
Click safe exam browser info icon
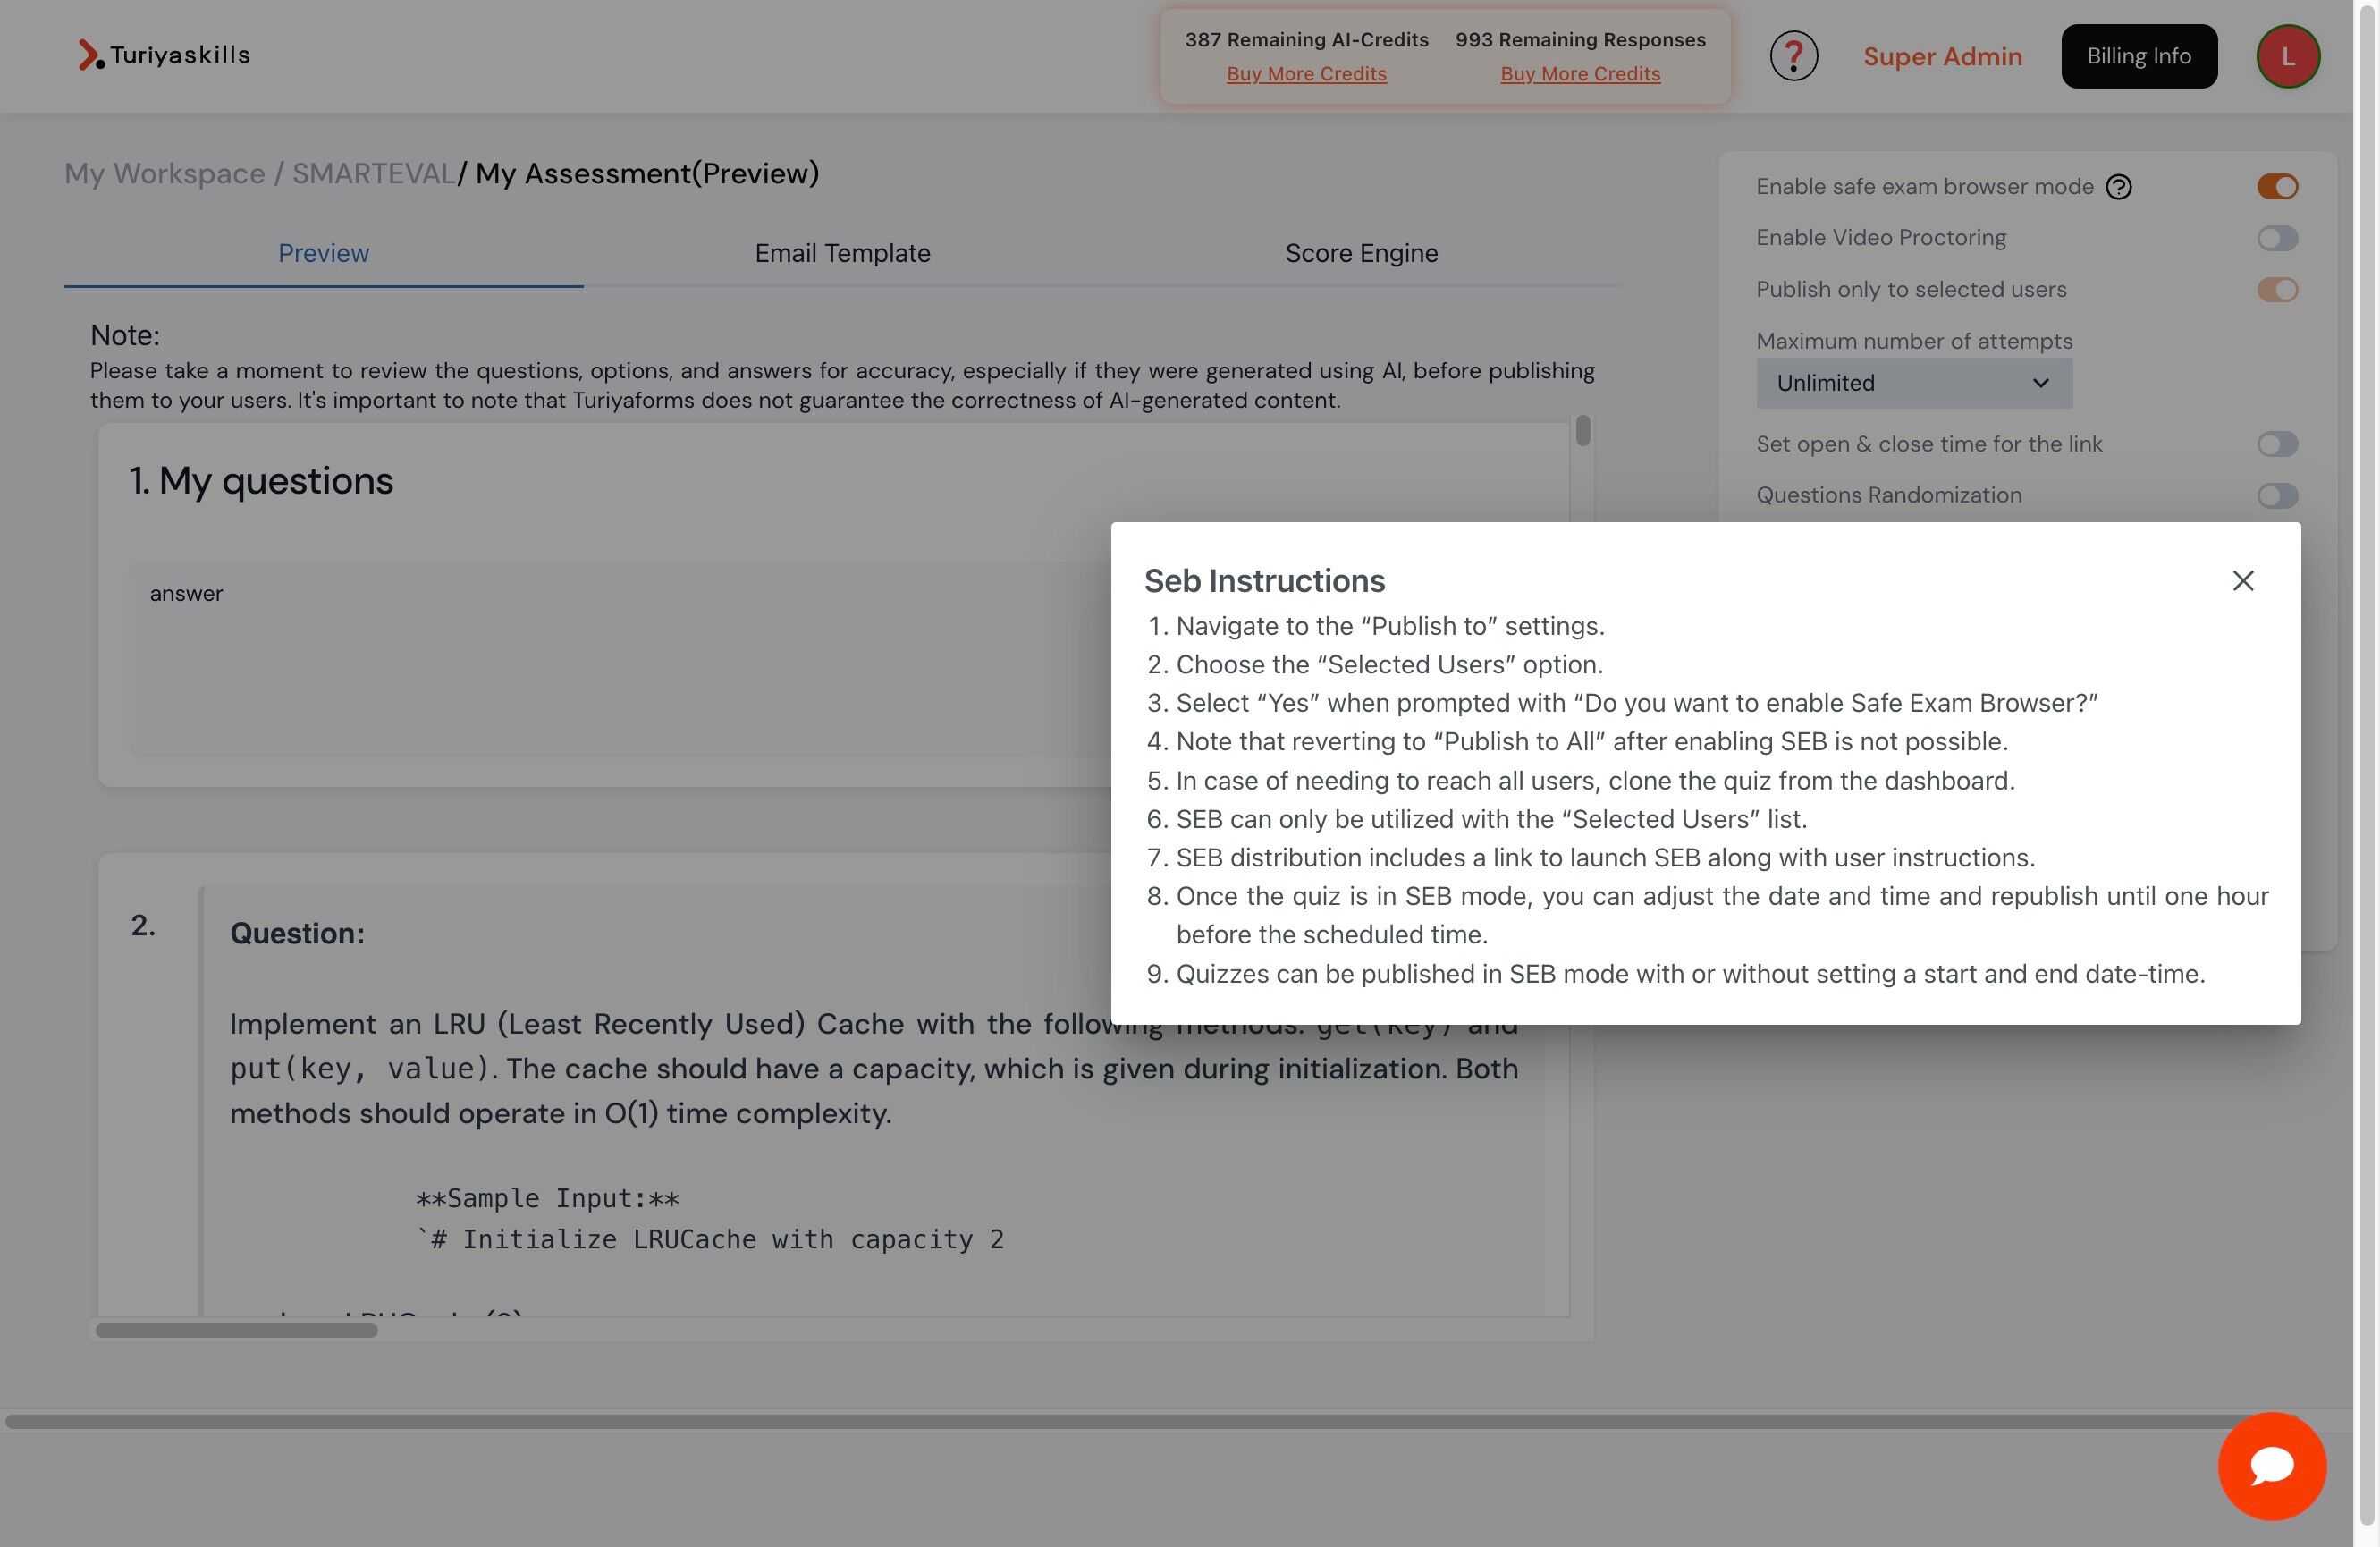pos(2118,187)
